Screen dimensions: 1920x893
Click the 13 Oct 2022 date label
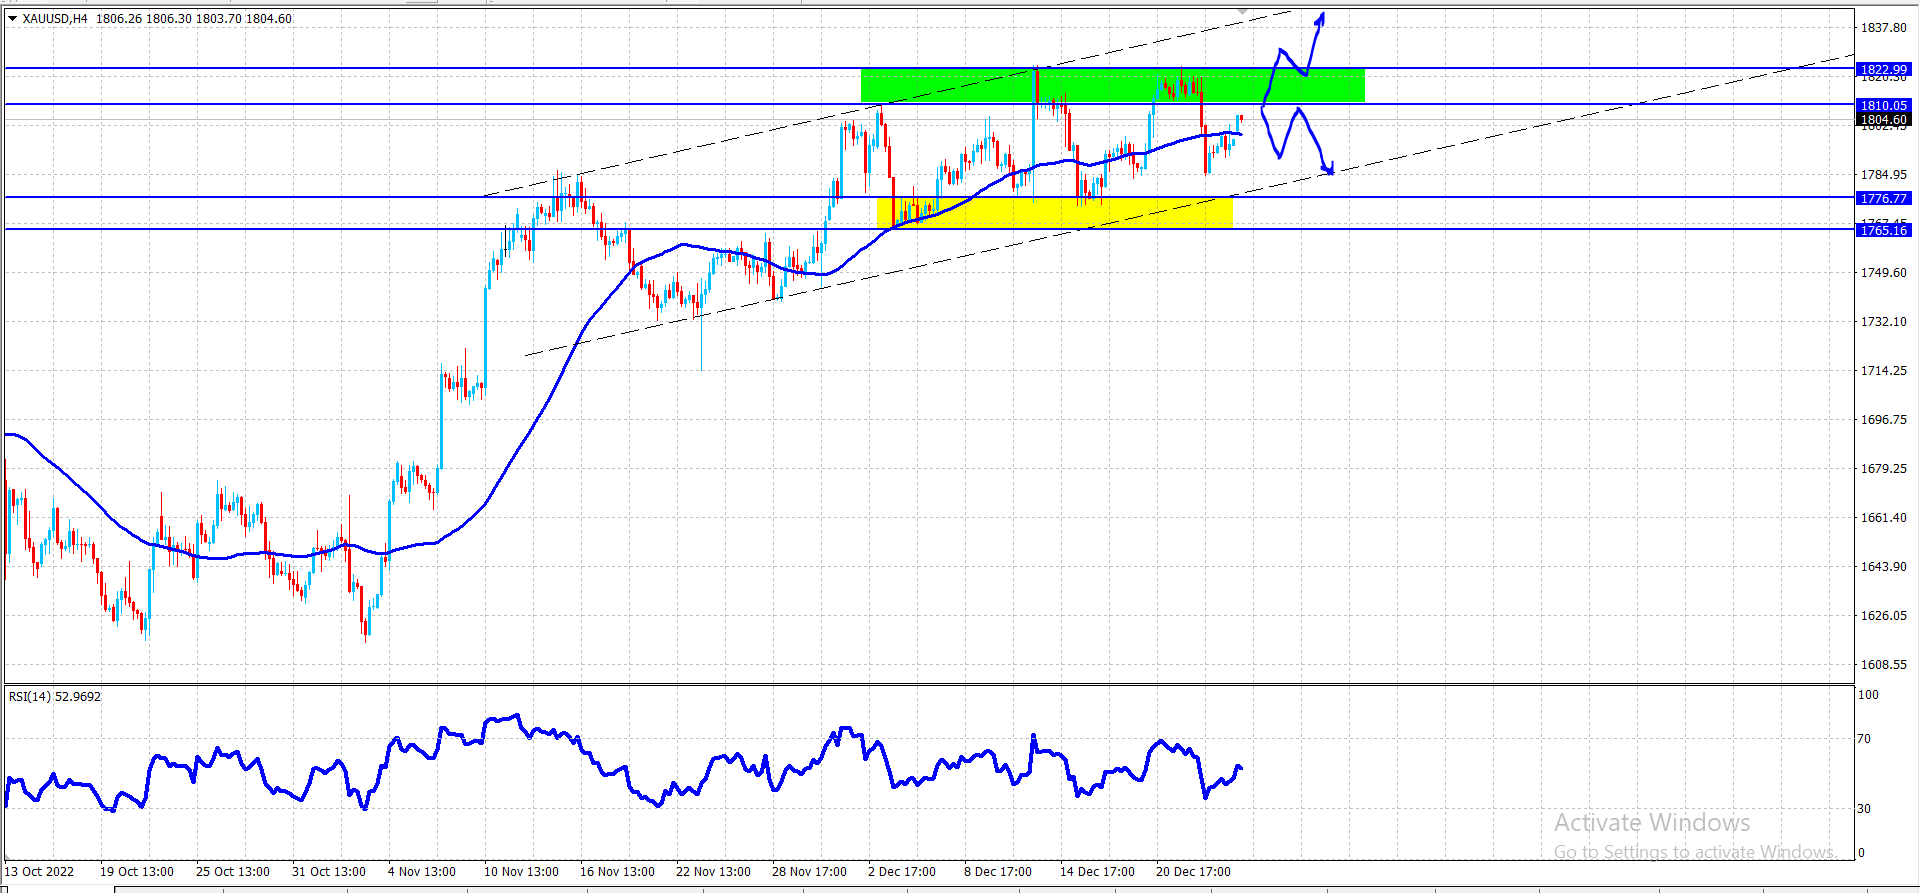coord(39,871)
